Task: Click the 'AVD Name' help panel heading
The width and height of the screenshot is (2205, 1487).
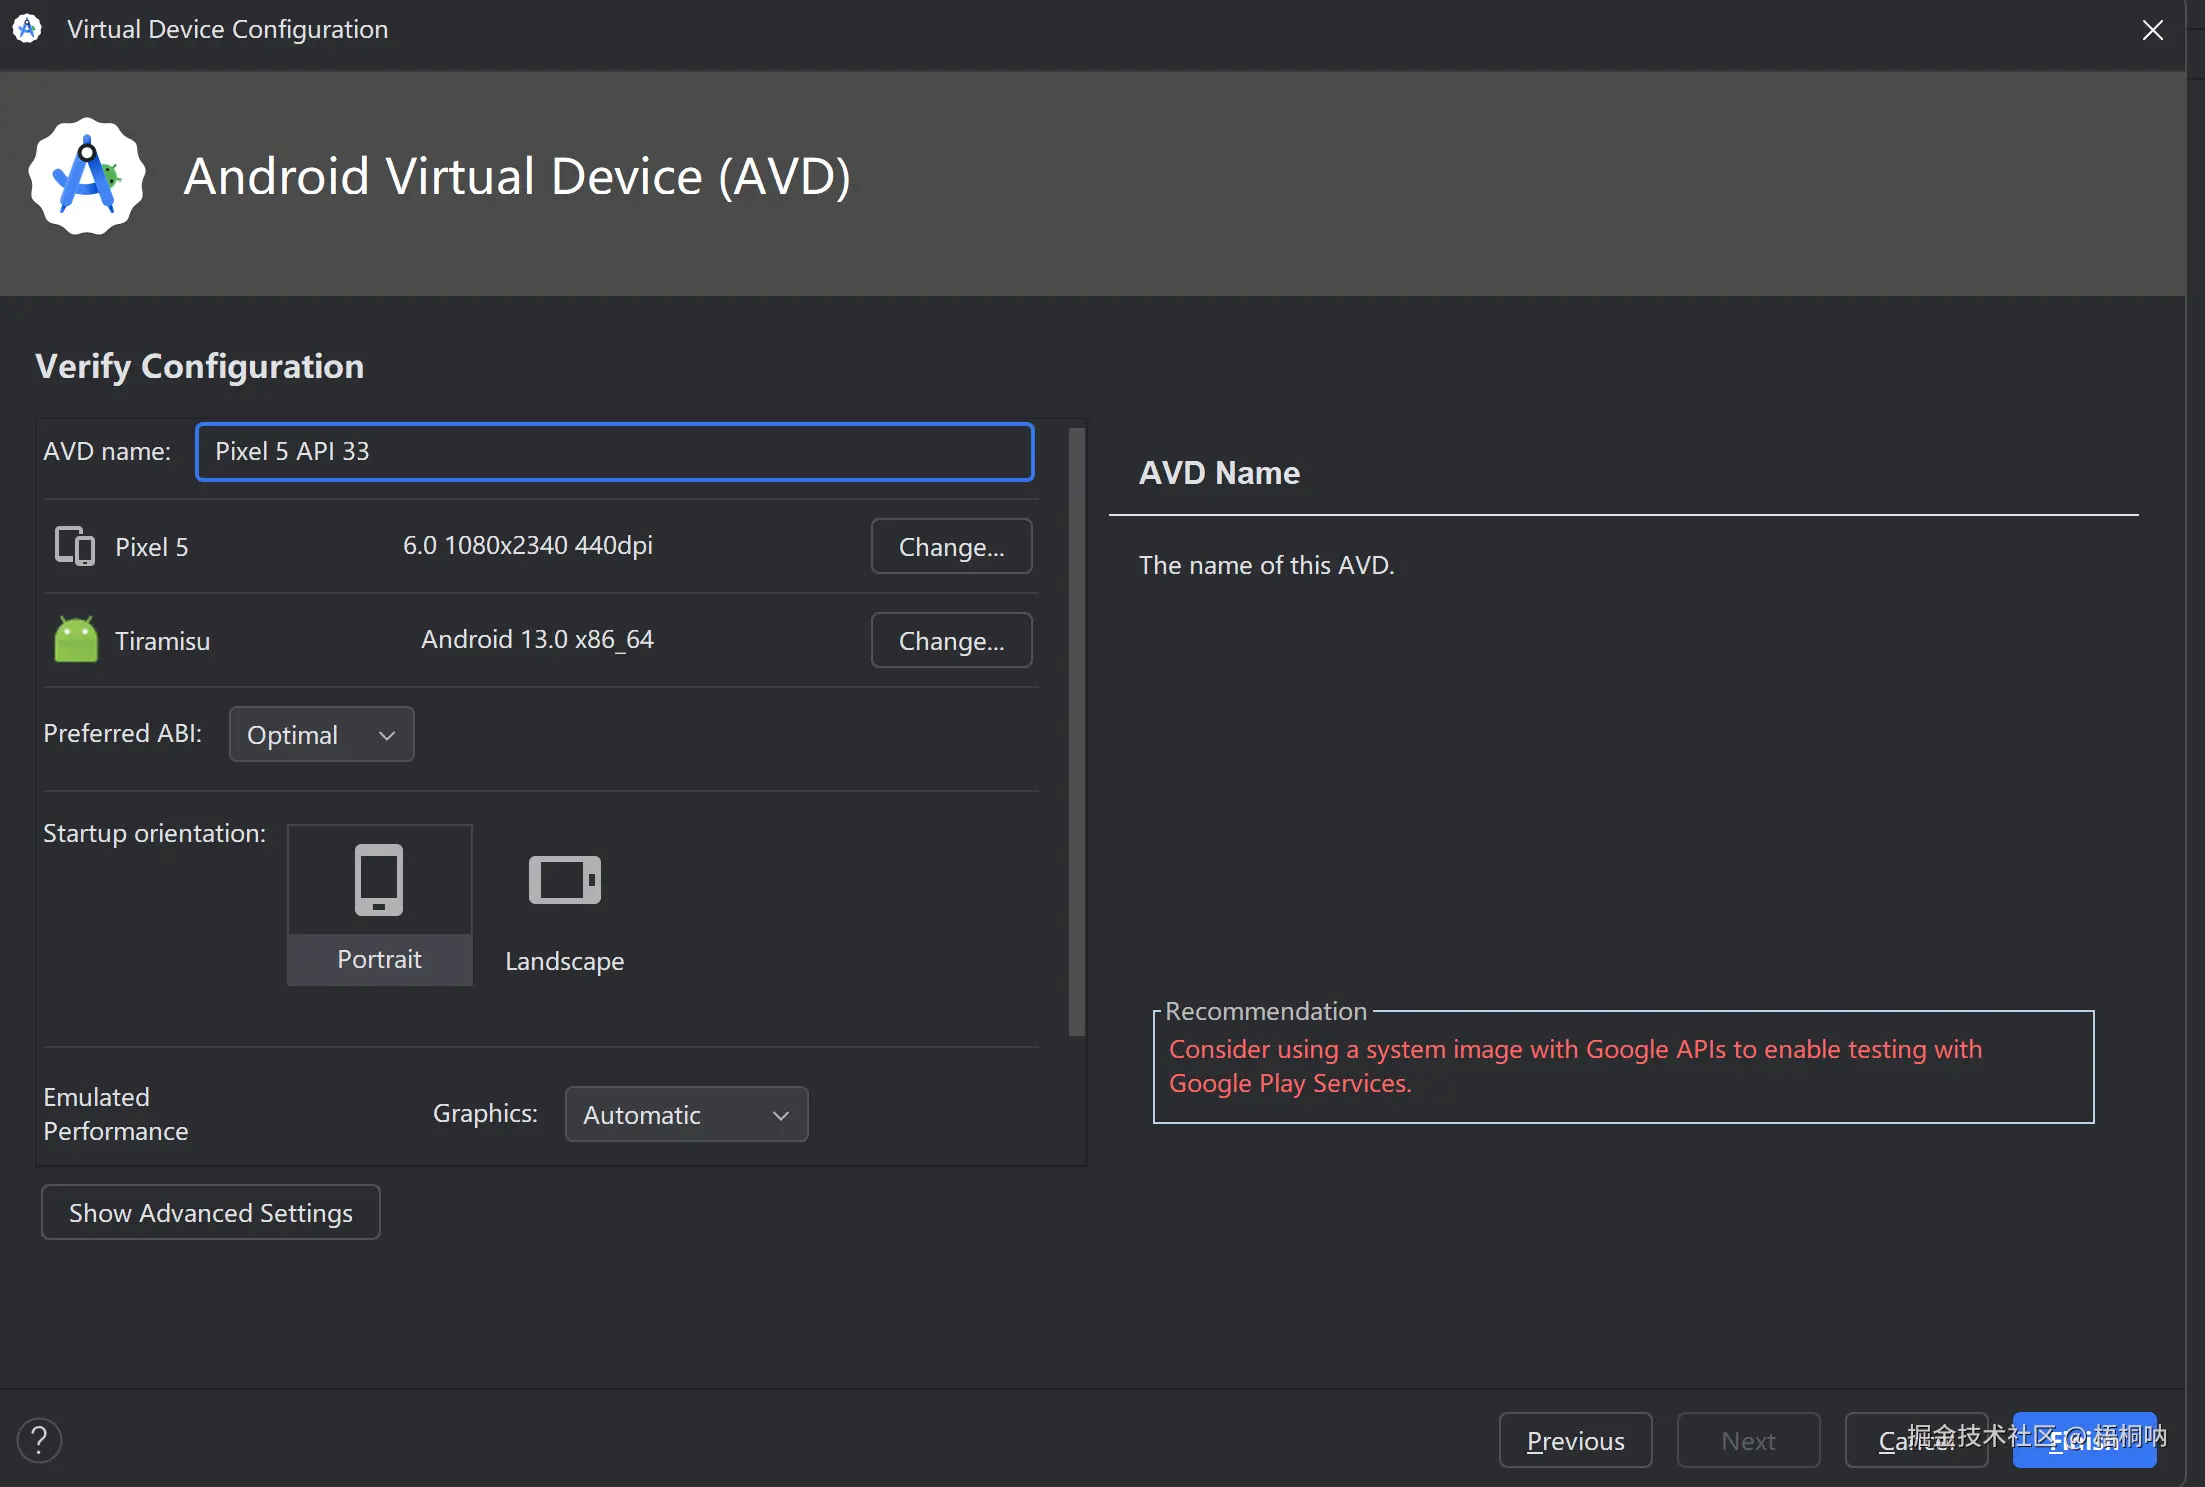Action: click(x=1220, y=472)
